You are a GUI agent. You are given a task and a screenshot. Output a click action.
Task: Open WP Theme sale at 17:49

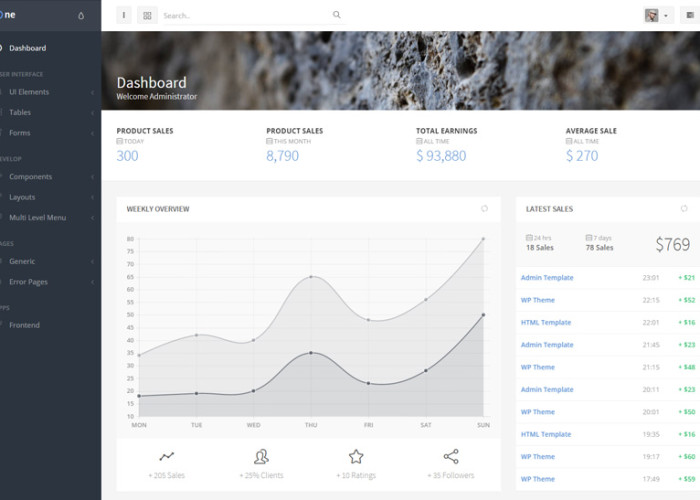point(538,479)
